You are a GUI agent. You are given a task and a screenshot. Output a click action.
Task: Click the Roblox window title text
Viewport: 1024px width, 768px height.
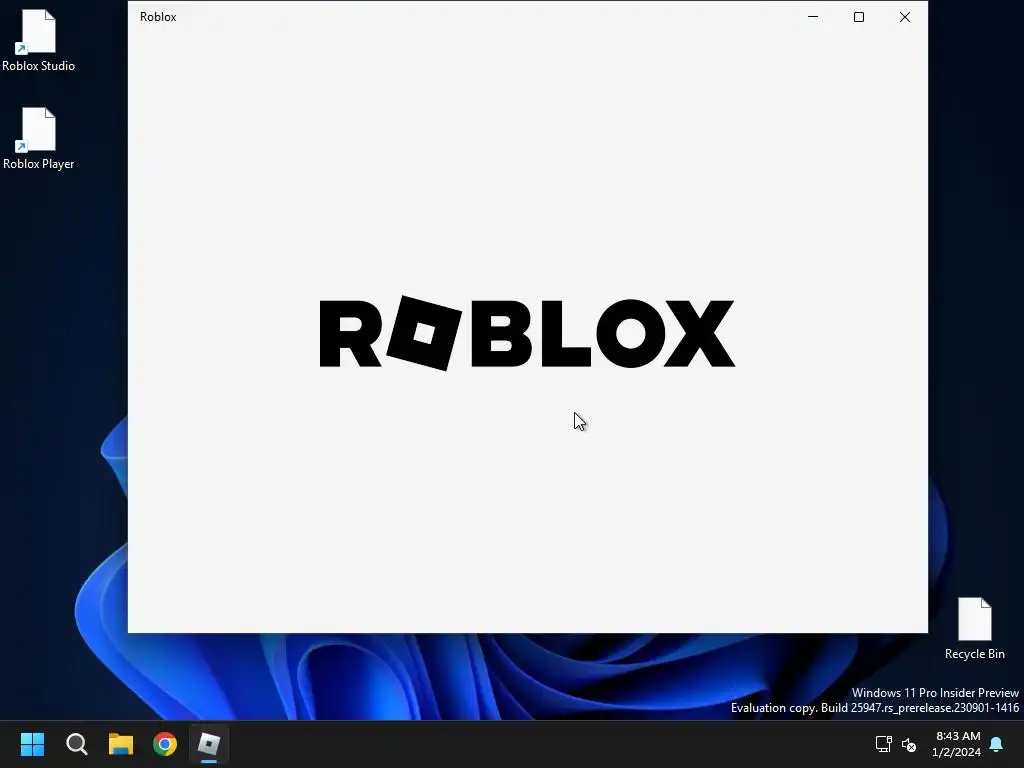(x=158, y=17)
